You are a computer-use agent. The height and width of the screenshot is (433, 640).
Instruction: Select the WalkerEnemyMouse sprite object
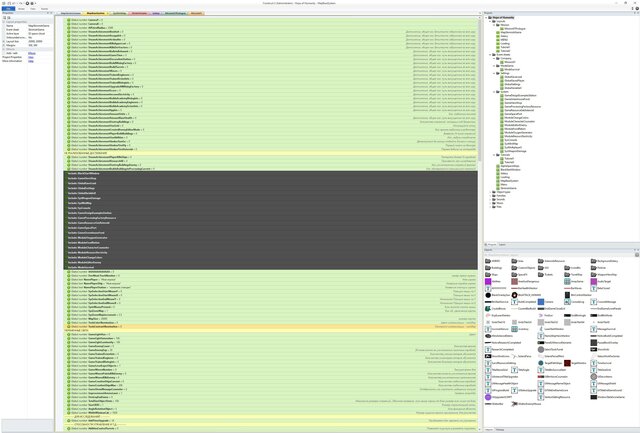click(526, 404)
